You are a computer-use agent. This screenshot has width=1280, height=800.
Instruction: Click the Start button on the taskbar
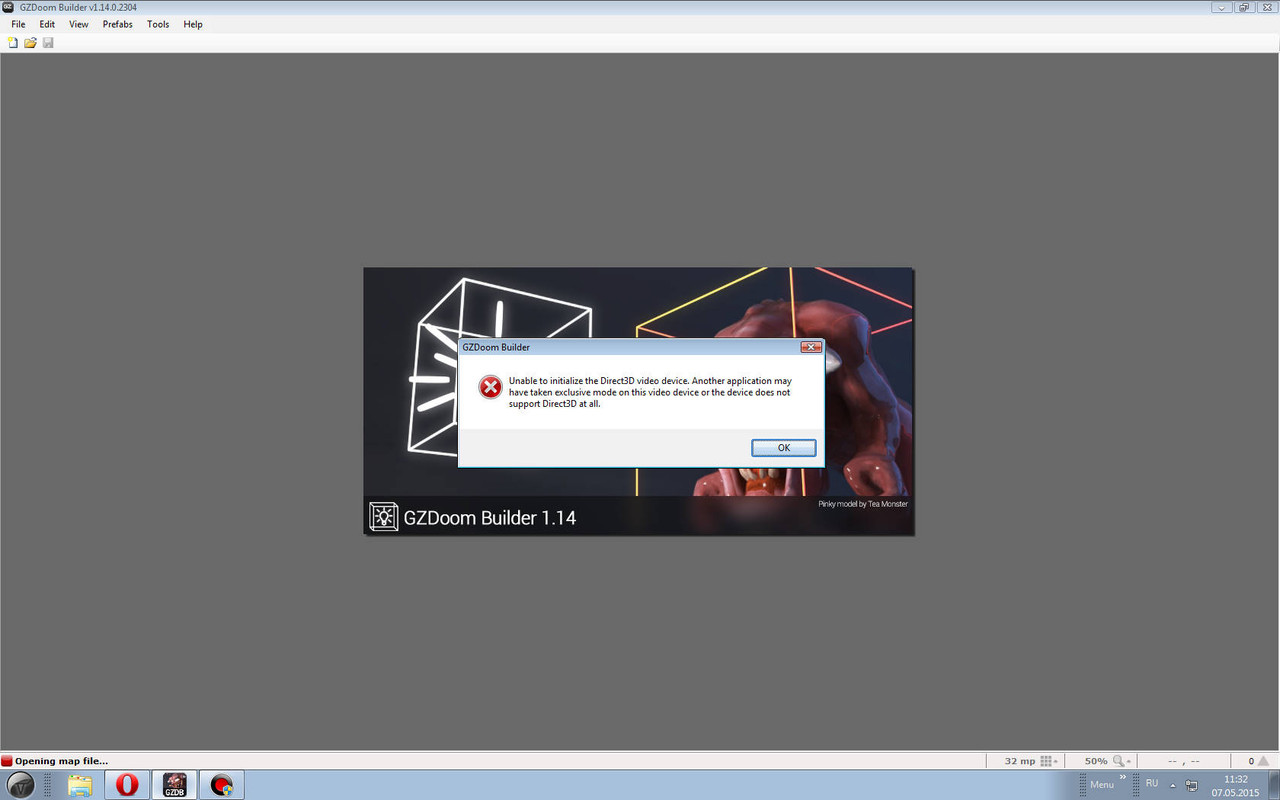(21, 785)
